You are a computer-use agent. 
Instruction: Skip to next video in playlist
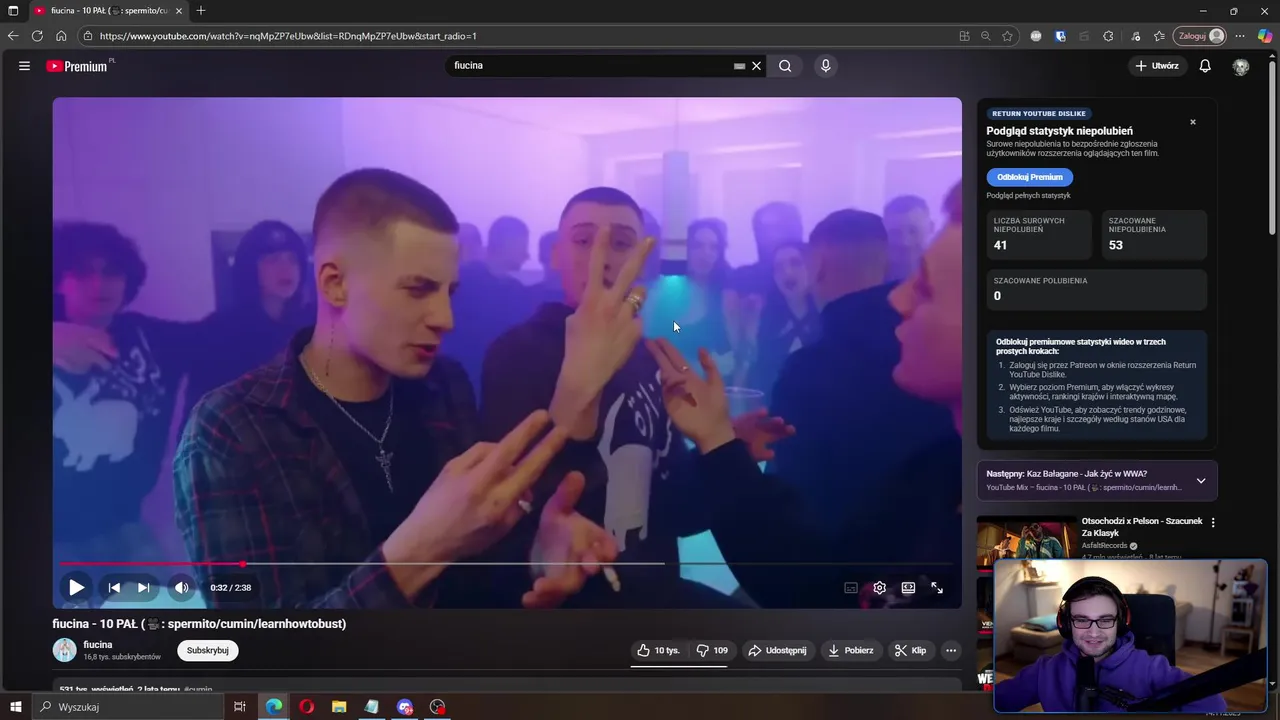pos(143,588)
